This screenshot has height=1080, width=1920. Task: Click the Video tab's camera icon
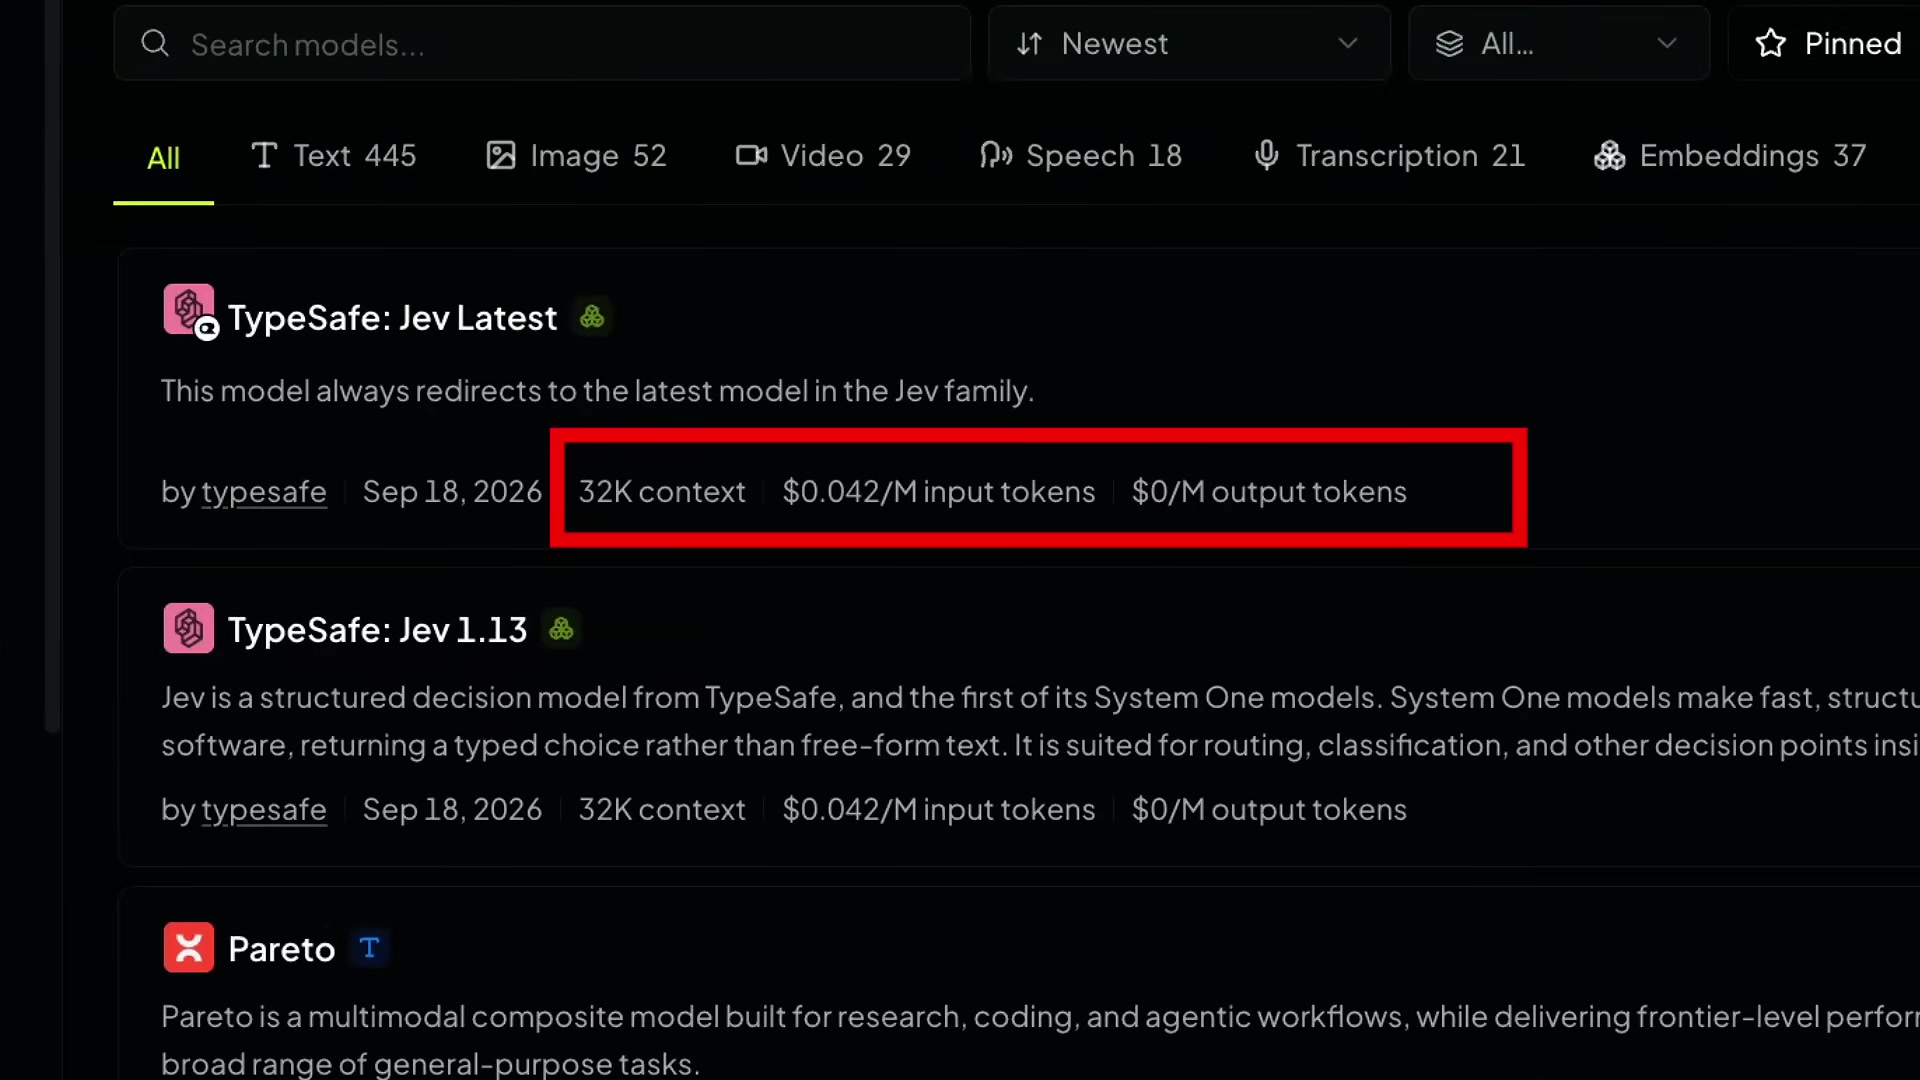pos(751,155)
